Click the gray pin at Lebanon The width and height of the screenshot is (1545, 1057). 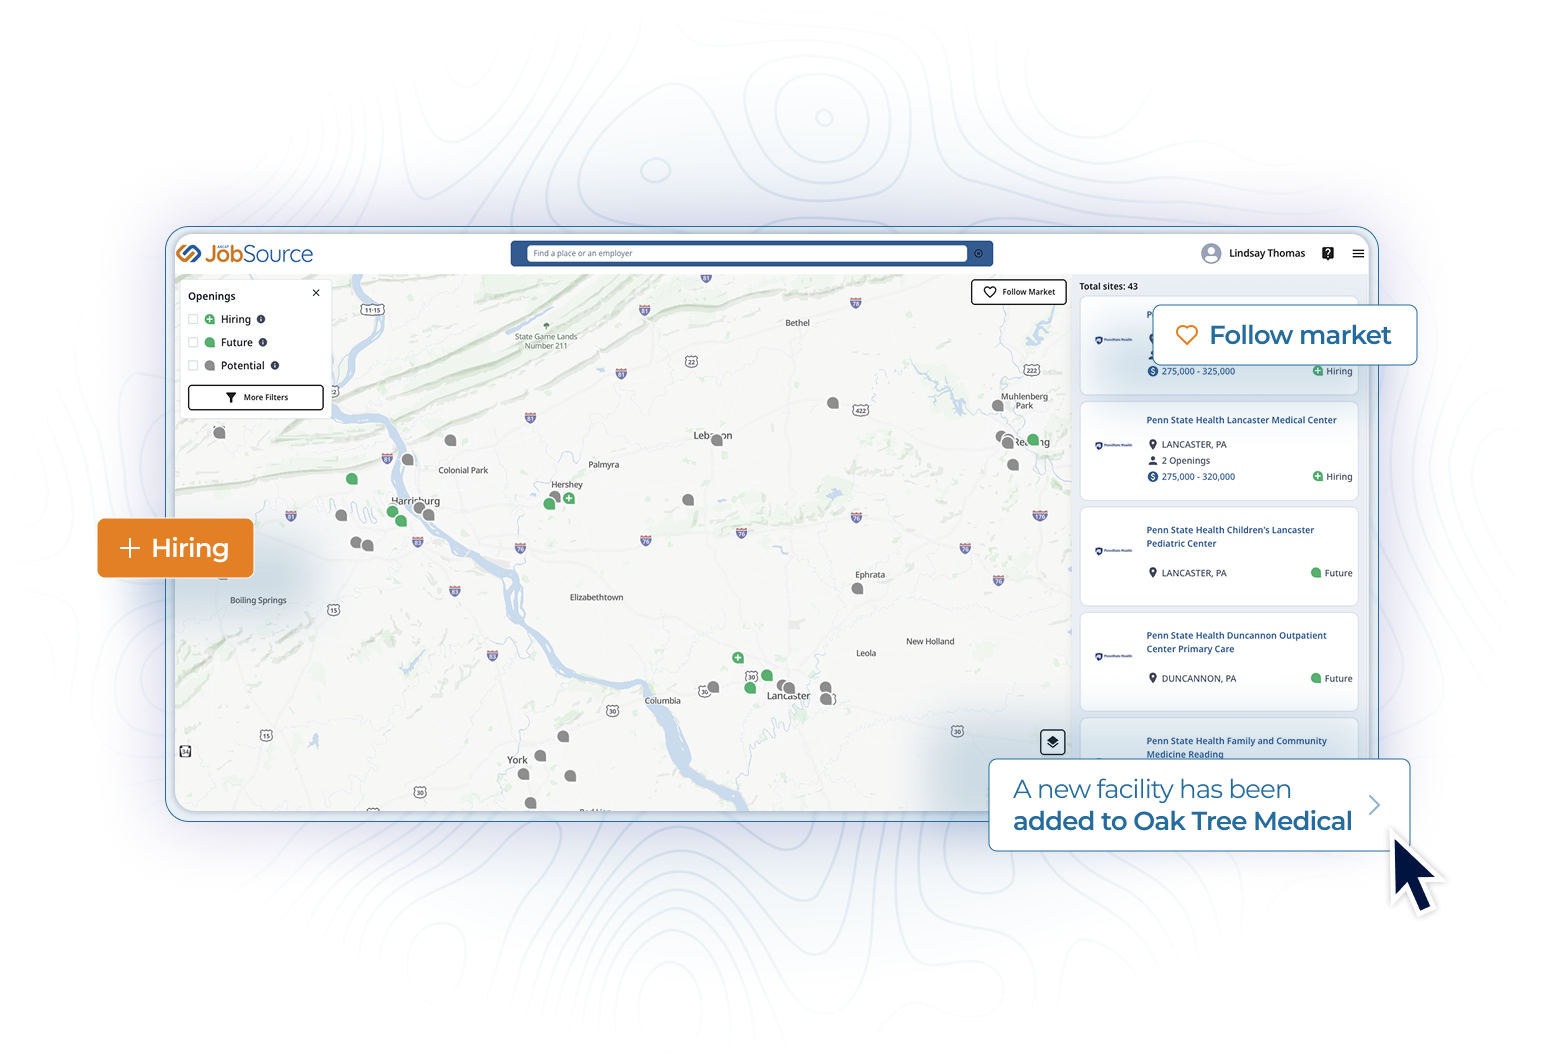(x=717, y=440)
